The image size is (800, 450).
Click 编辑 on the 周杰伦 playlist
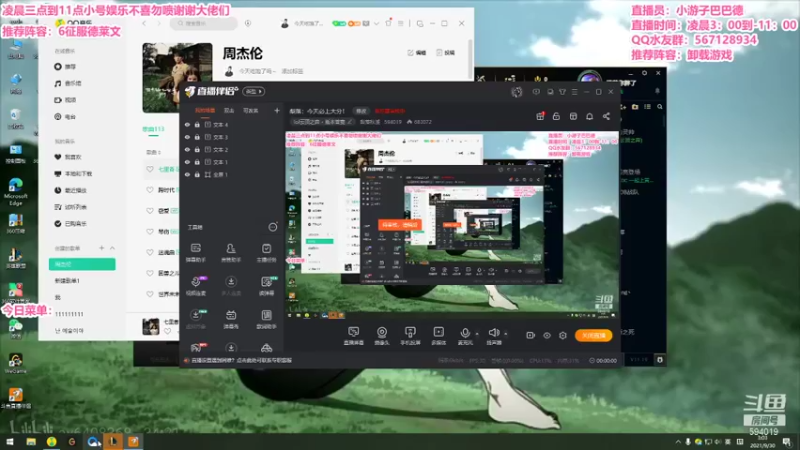(x=417, y=53)
